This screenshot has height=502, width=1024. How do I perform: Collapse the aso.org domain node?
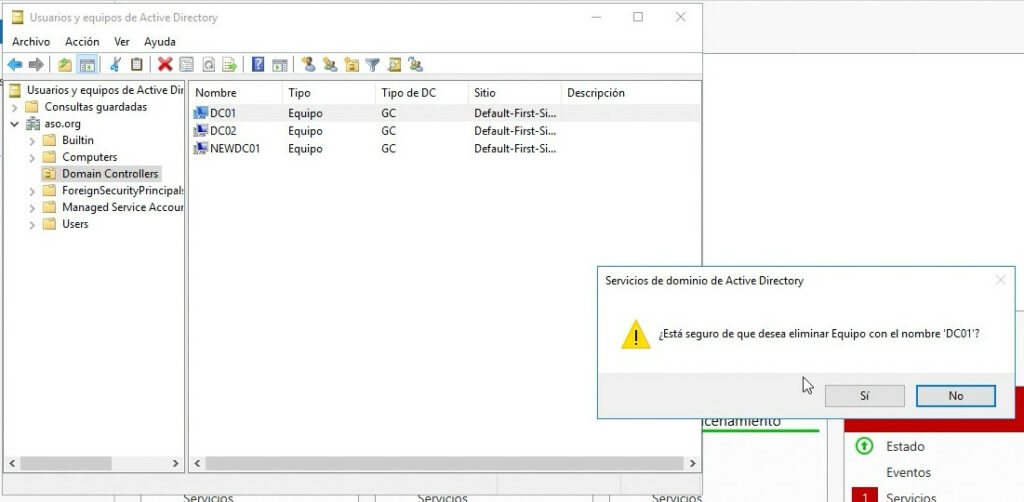coord(15,124)
